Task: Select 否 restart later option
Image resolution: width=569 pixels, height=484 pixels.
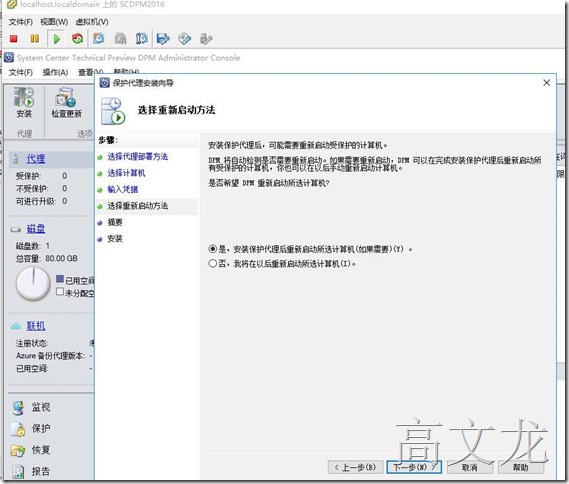Action: 212,263
